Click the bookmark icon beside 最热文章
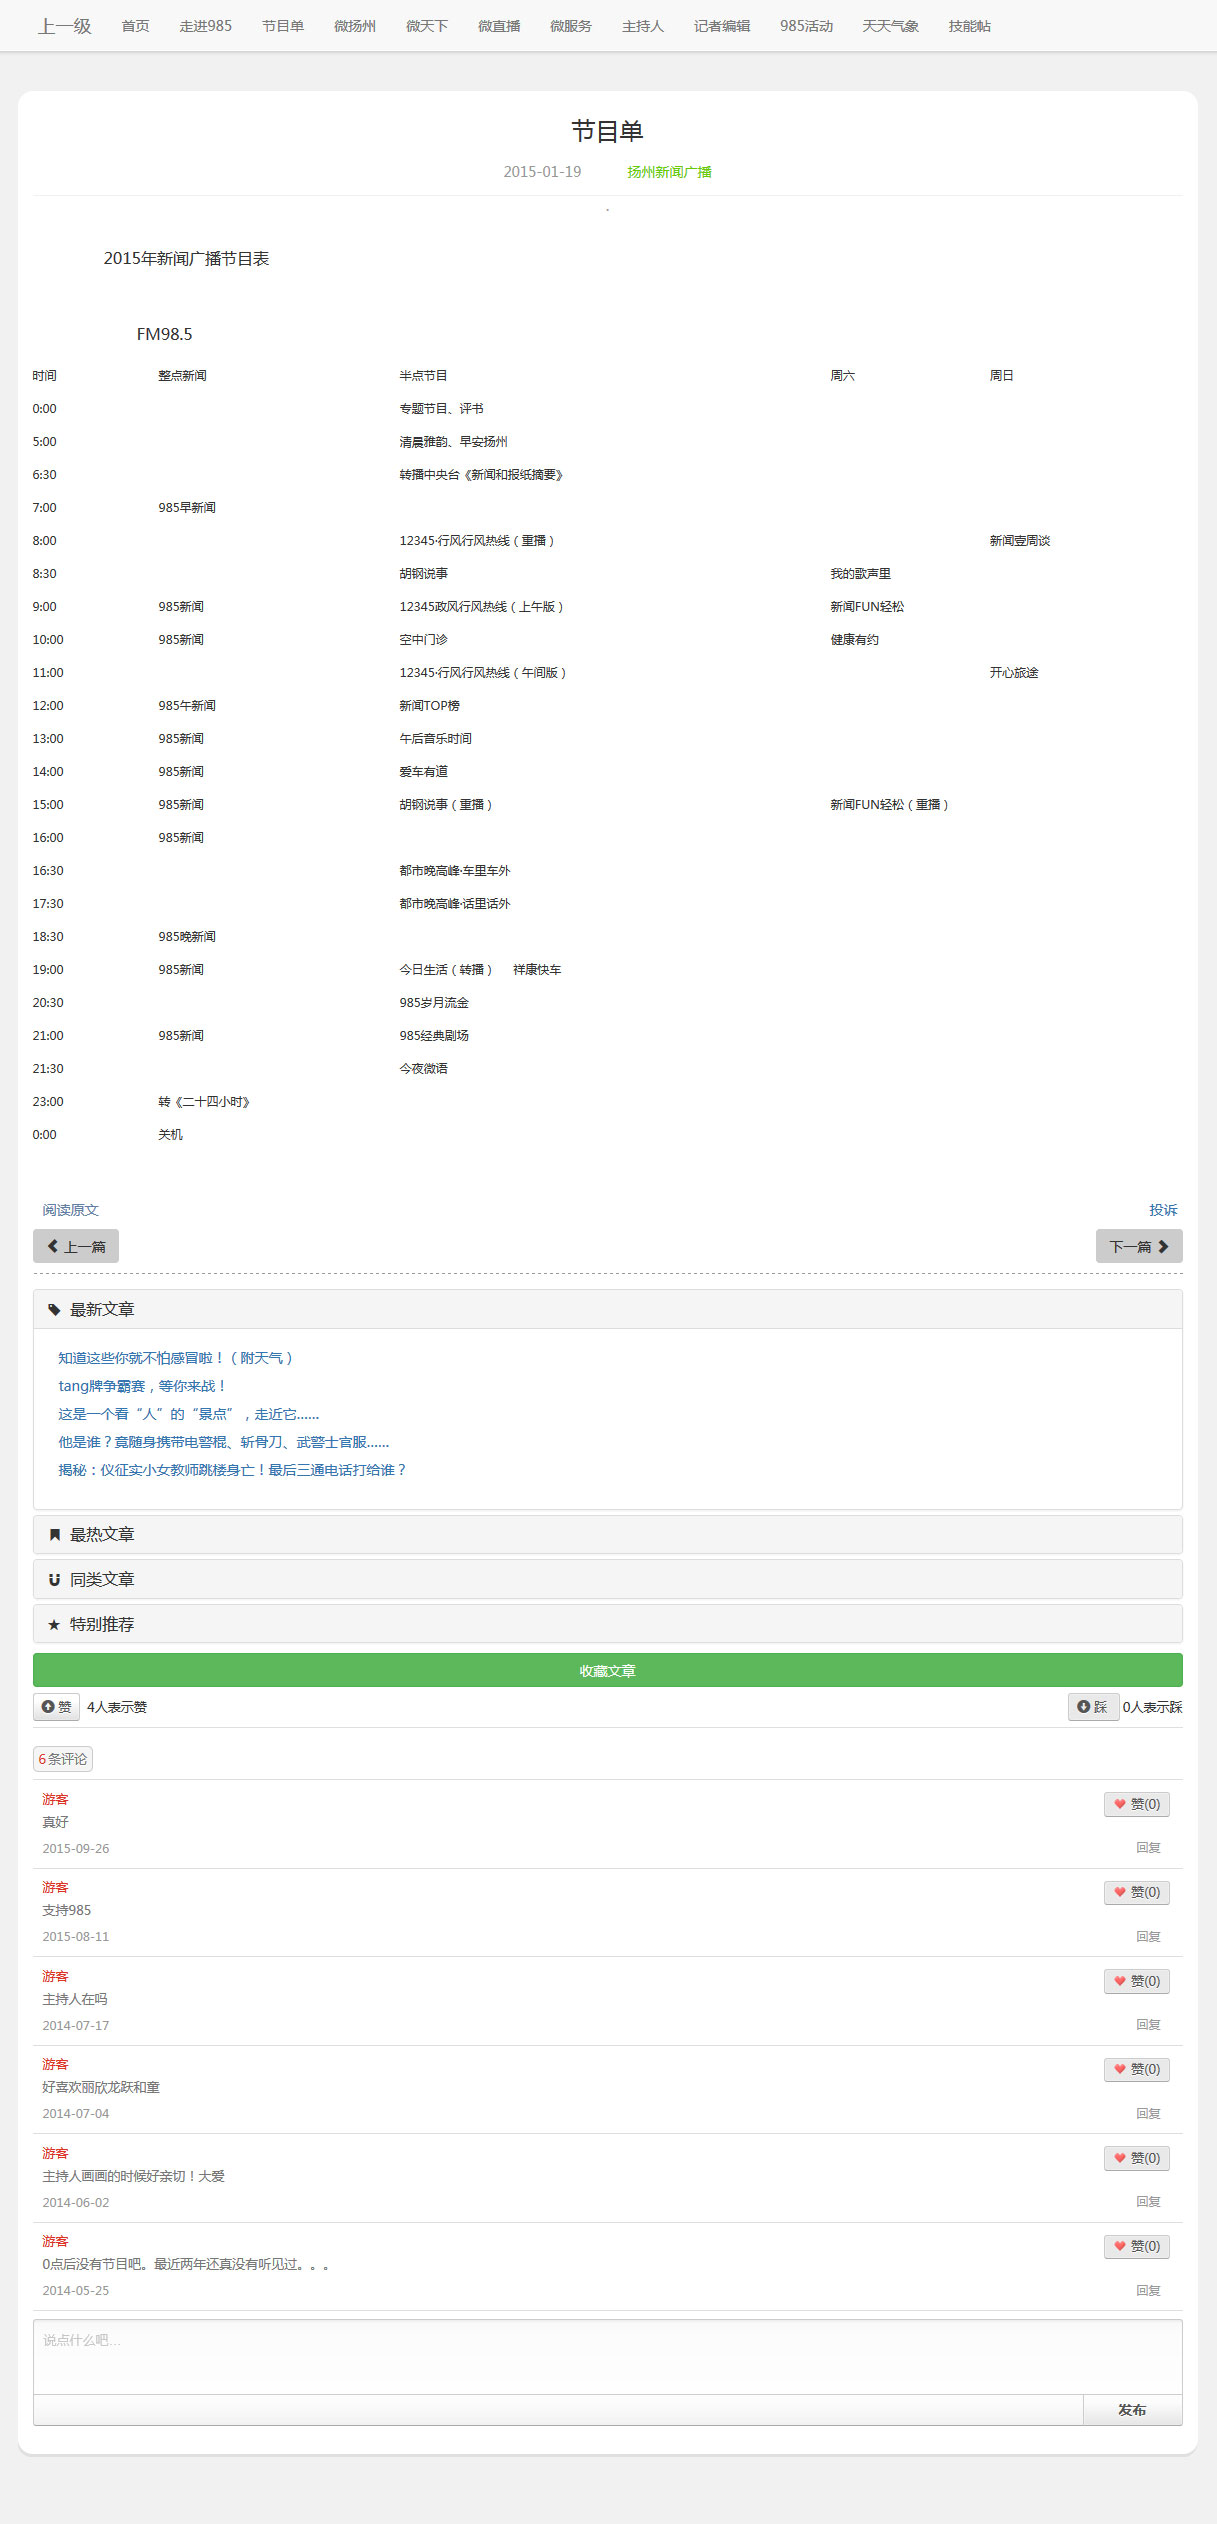The image size is (1217, 2524). (x=54, y=1535)
